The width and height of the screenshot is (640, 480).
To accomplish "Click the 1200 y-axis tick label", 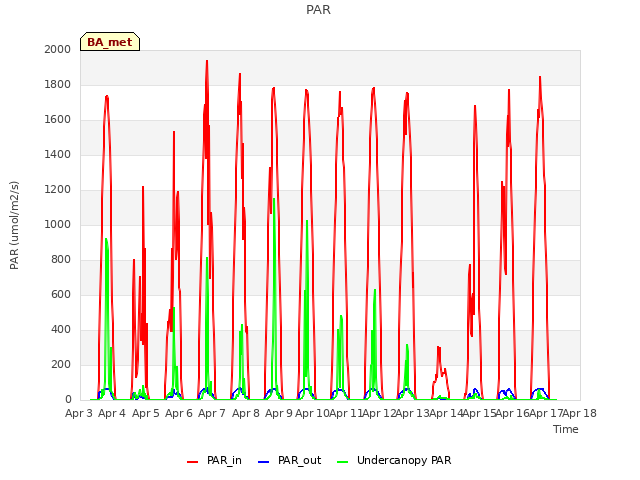I will click(x=58, y=189).
